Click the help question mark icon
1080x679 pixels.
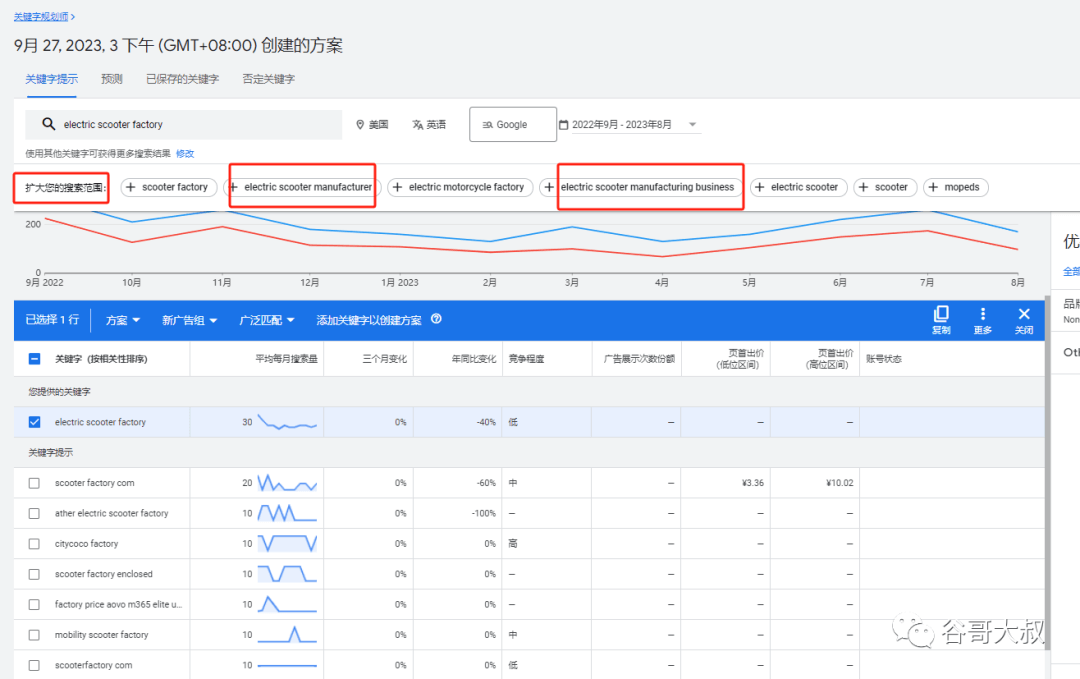click(436, 319)
